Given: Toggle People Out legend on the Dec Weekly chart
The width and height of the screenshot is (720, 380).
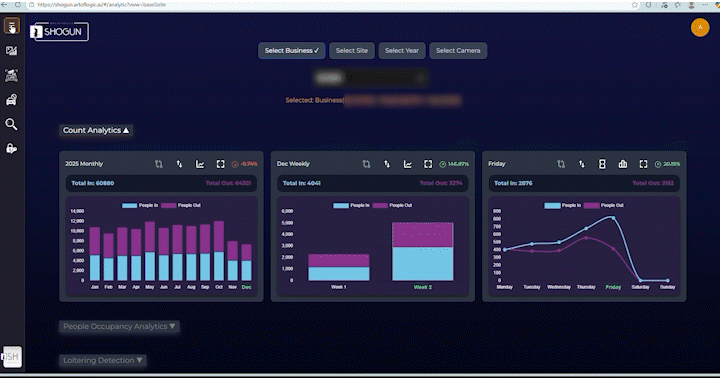Looking at the screenshot, I should [x=392, y=205].
